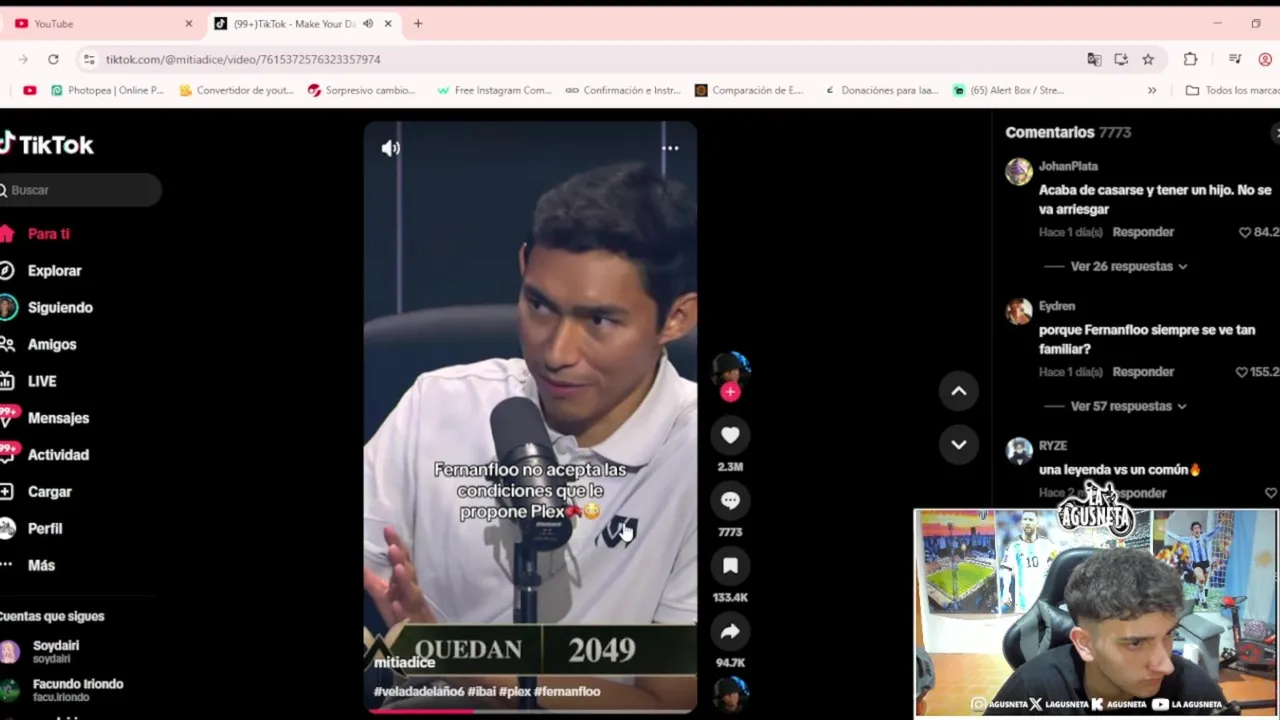Click the address bar URL
Image resolution: width=1280 pixels, height=720 pixels.
(x=243, y=59)
